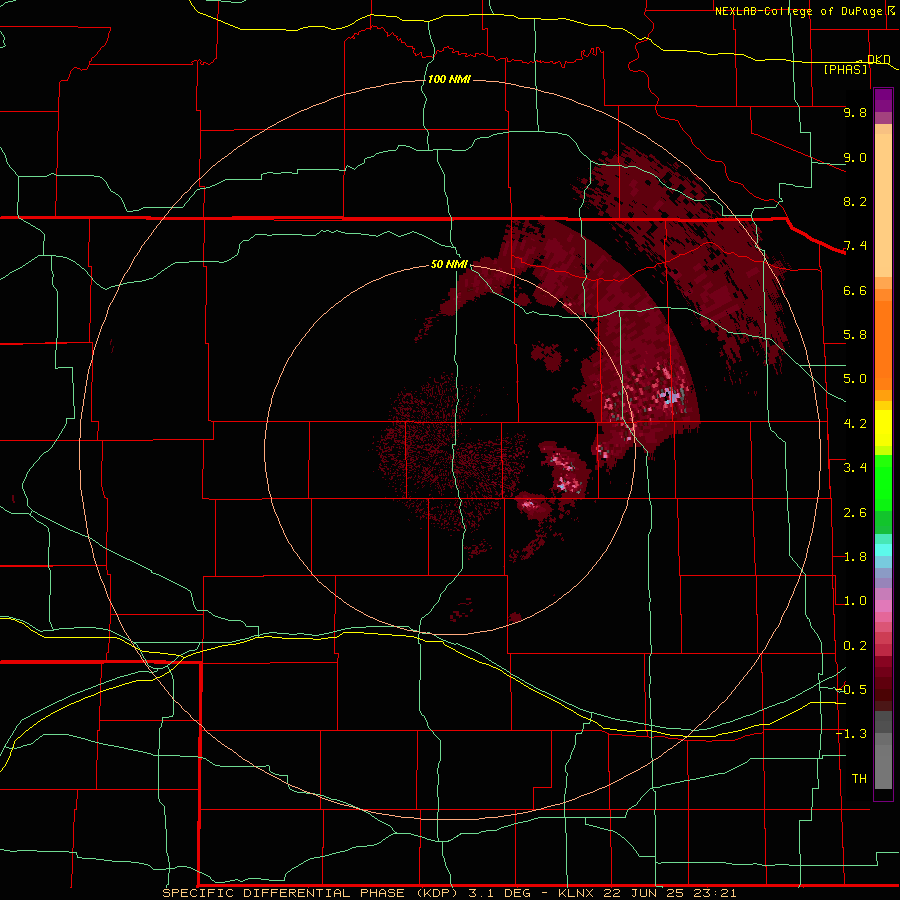Click the 5.8 scale value
The height and width of the screenshot is (900, 900).
(x=855, y=335)
